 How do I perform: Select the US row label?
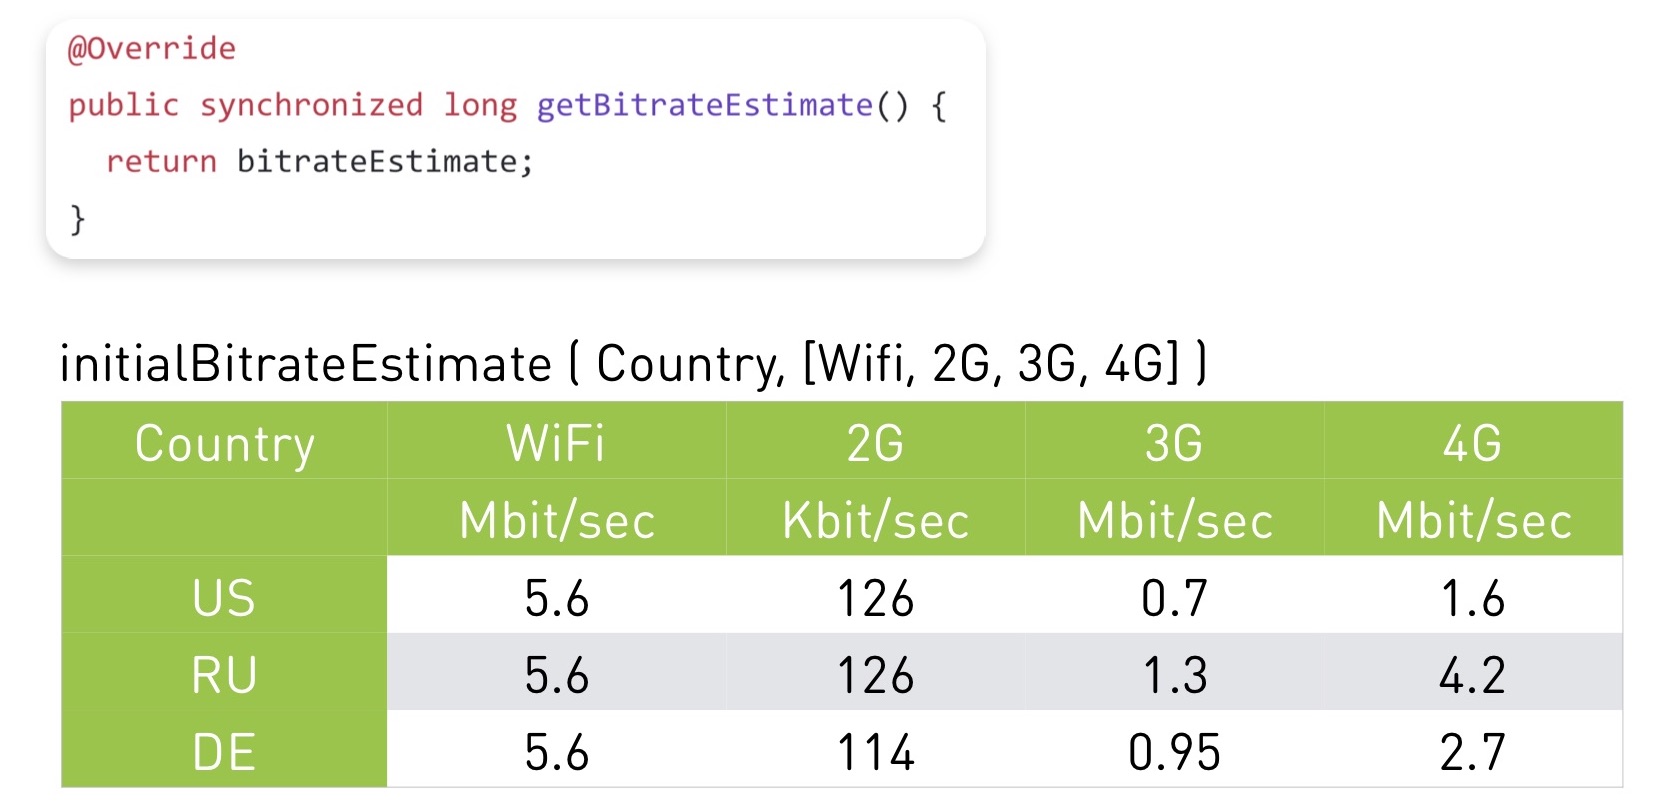coord(224,598)
